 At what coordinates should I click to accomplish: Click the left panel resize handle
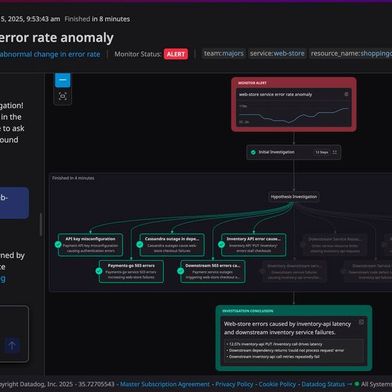[41, 225]
